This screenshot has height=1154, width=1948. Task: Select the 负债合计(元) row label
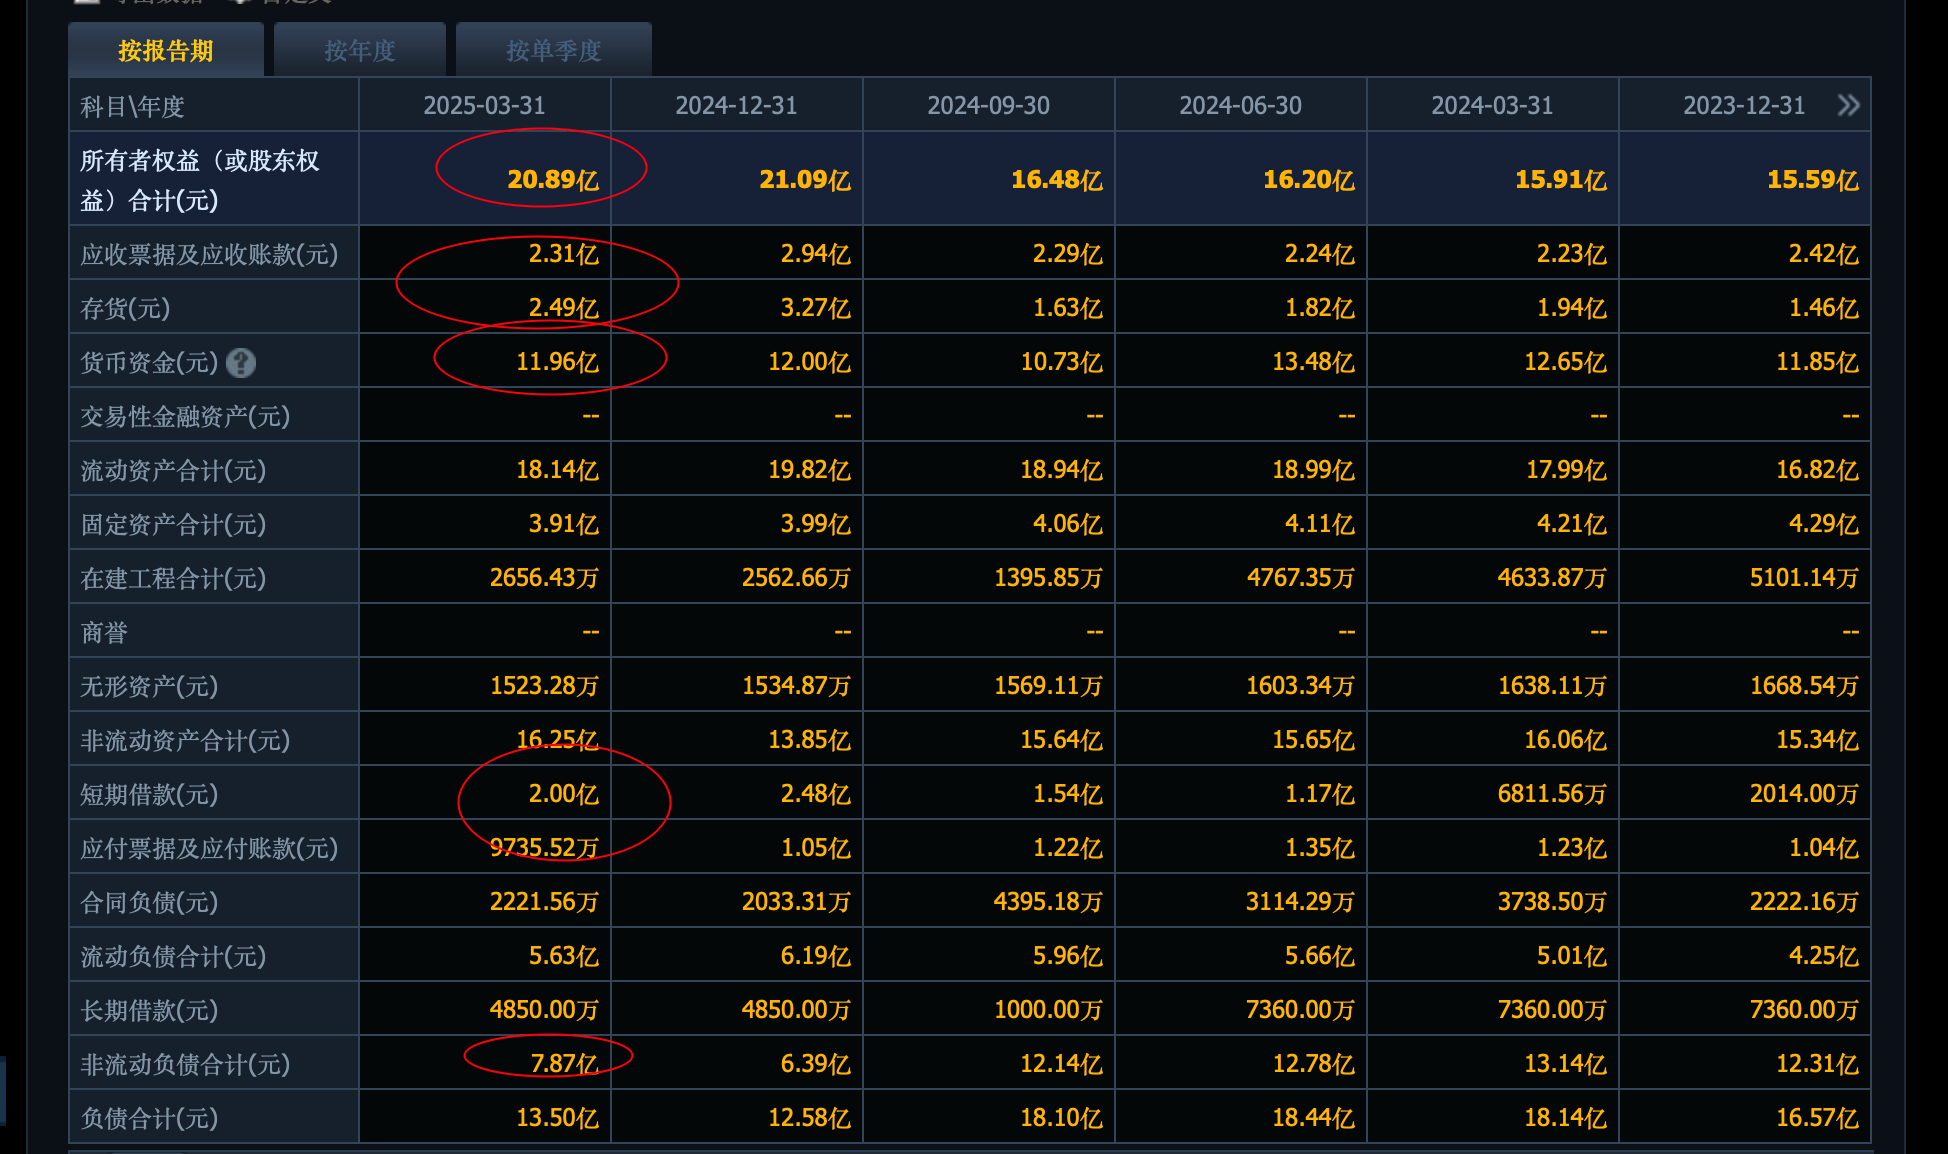click(149, 1118)
